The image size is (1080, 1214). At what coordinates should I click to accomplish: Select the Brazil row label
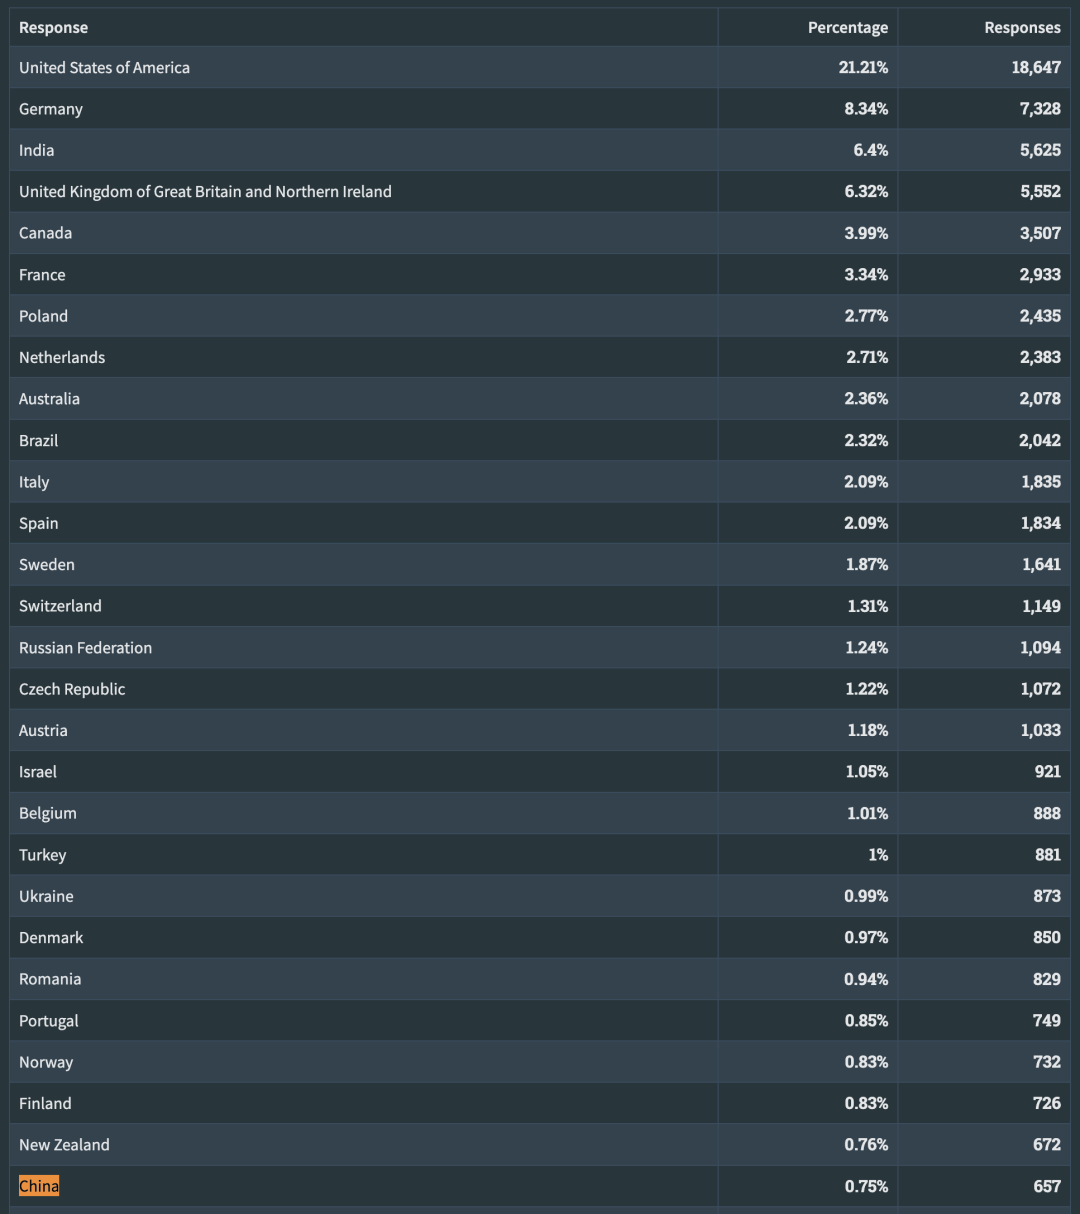point(39,440)
